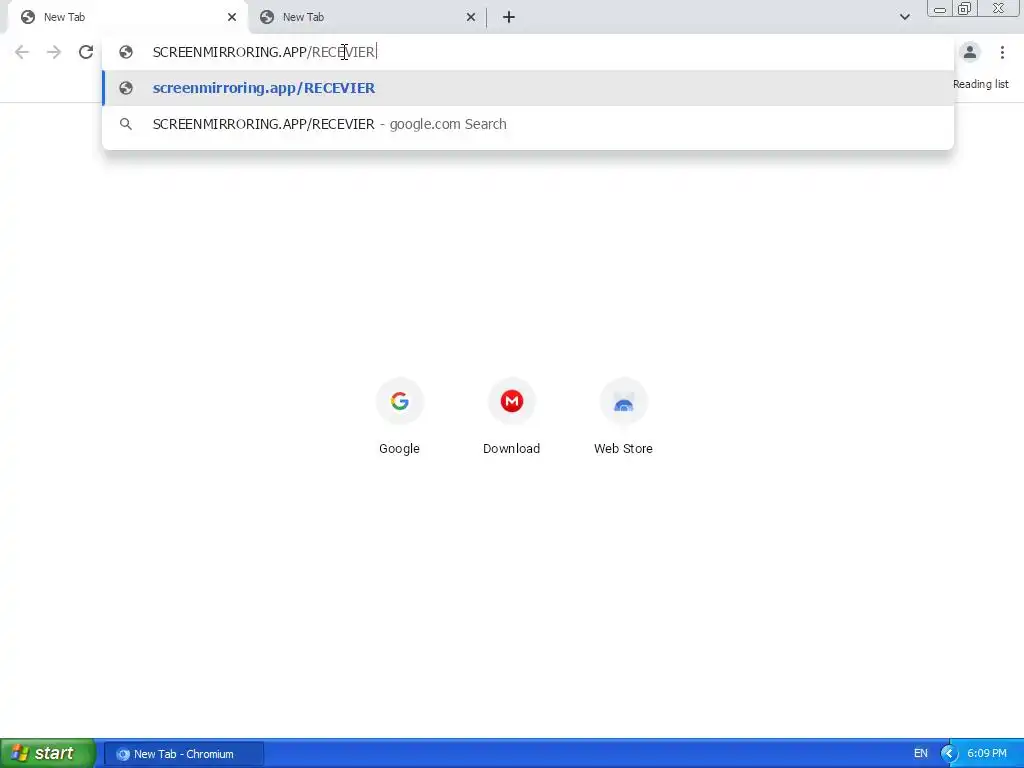Restore down the Chromium window
The width and height of the screenshot is (1024, 768).
964,8
